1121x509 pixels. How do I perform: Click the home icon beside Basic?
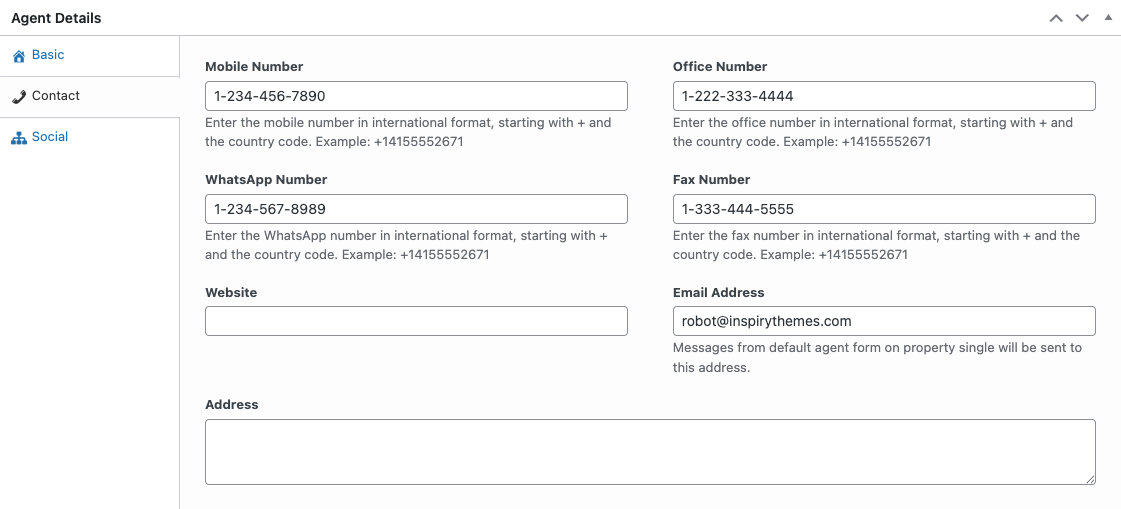(x=18, y=56)
